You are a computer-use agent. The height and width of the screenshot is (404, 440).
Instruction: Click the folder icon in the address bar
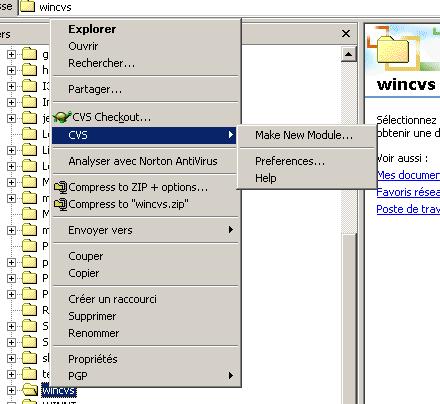[27, 6]
